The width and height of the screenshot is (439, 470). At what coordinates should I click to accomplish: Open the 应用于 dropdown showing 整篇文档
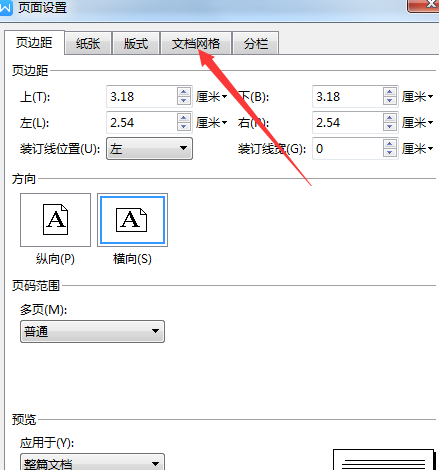click(92, 463)
